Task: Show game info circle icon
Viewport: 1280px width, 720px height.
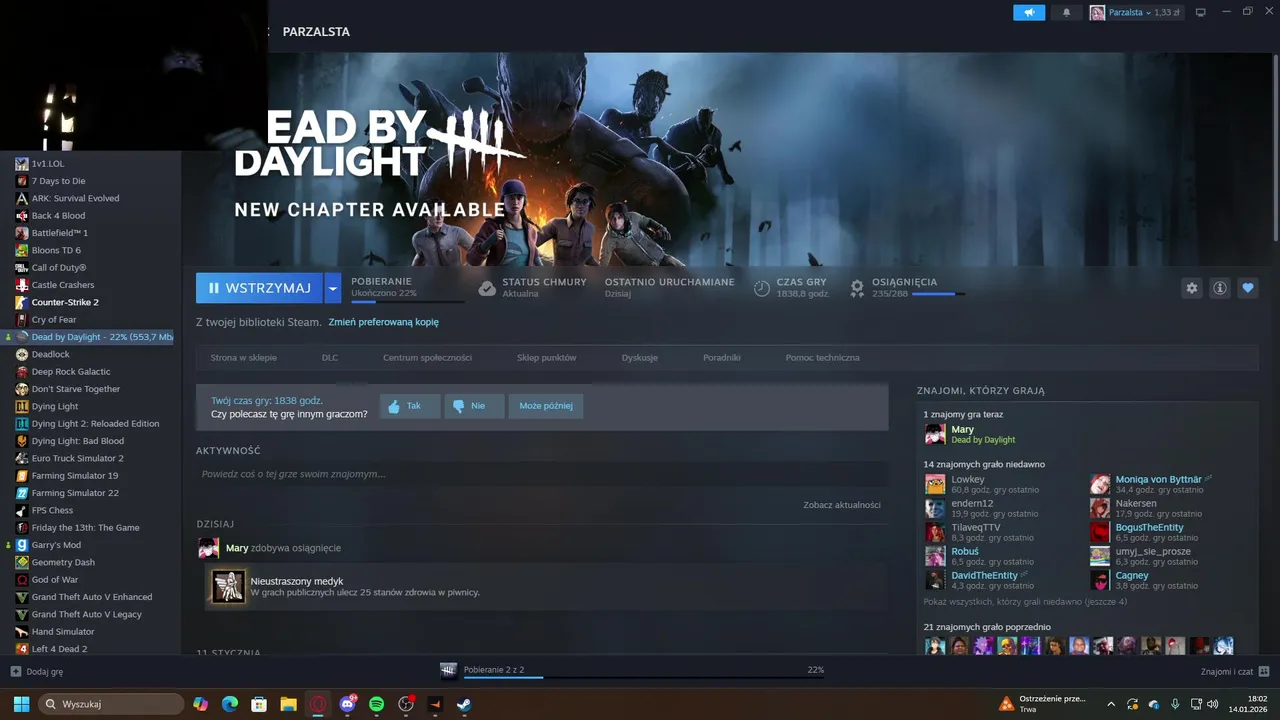Action: (x=1220, y=288)
